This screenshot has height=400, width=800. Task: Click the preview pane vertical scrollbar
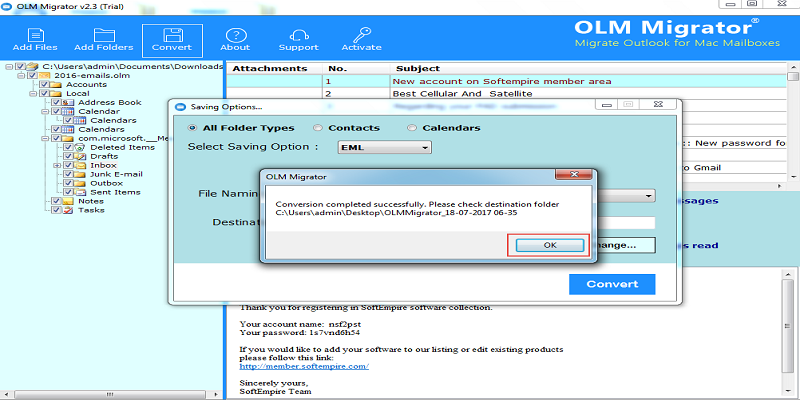point(786,332)
